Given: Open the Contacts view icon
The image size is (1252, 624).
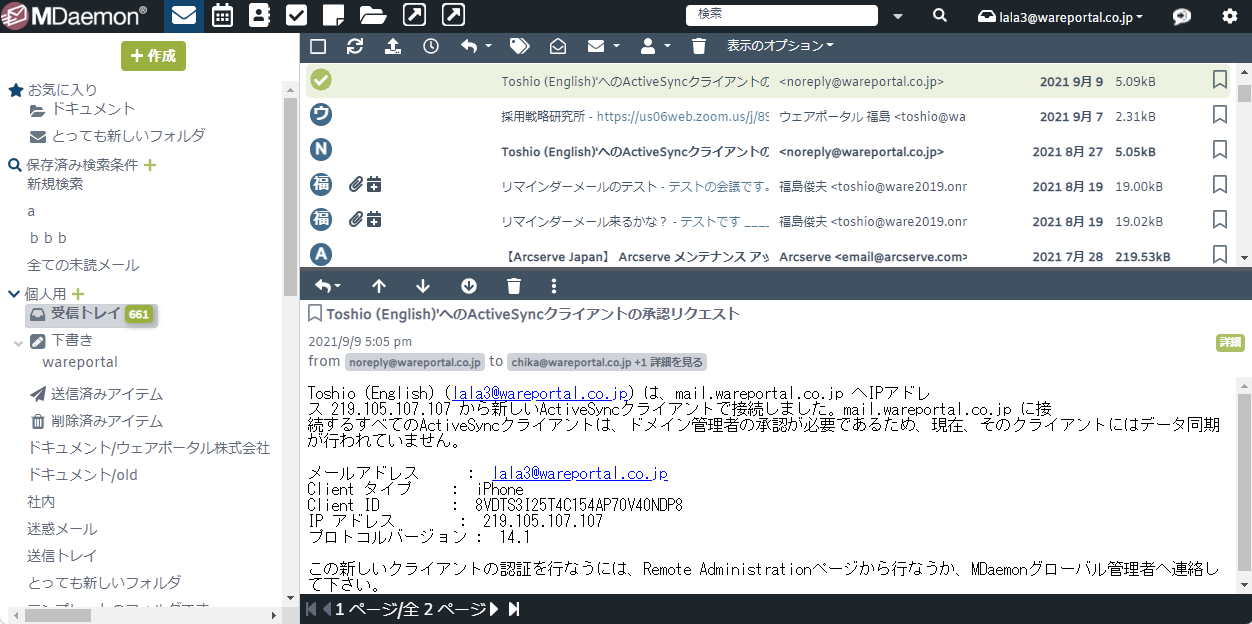Looking at the screenshot, I should tap(259, 15).
